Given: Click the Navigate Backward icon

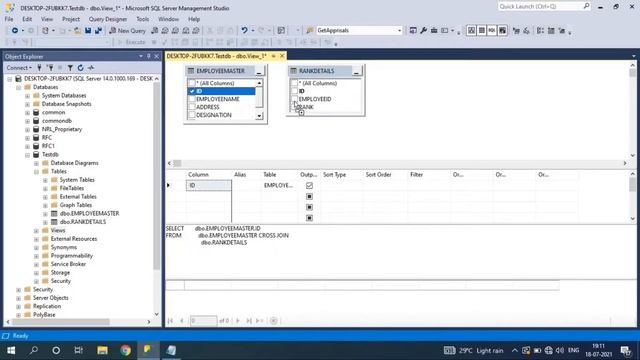Looking at the screenshot, I should (15, 31).
